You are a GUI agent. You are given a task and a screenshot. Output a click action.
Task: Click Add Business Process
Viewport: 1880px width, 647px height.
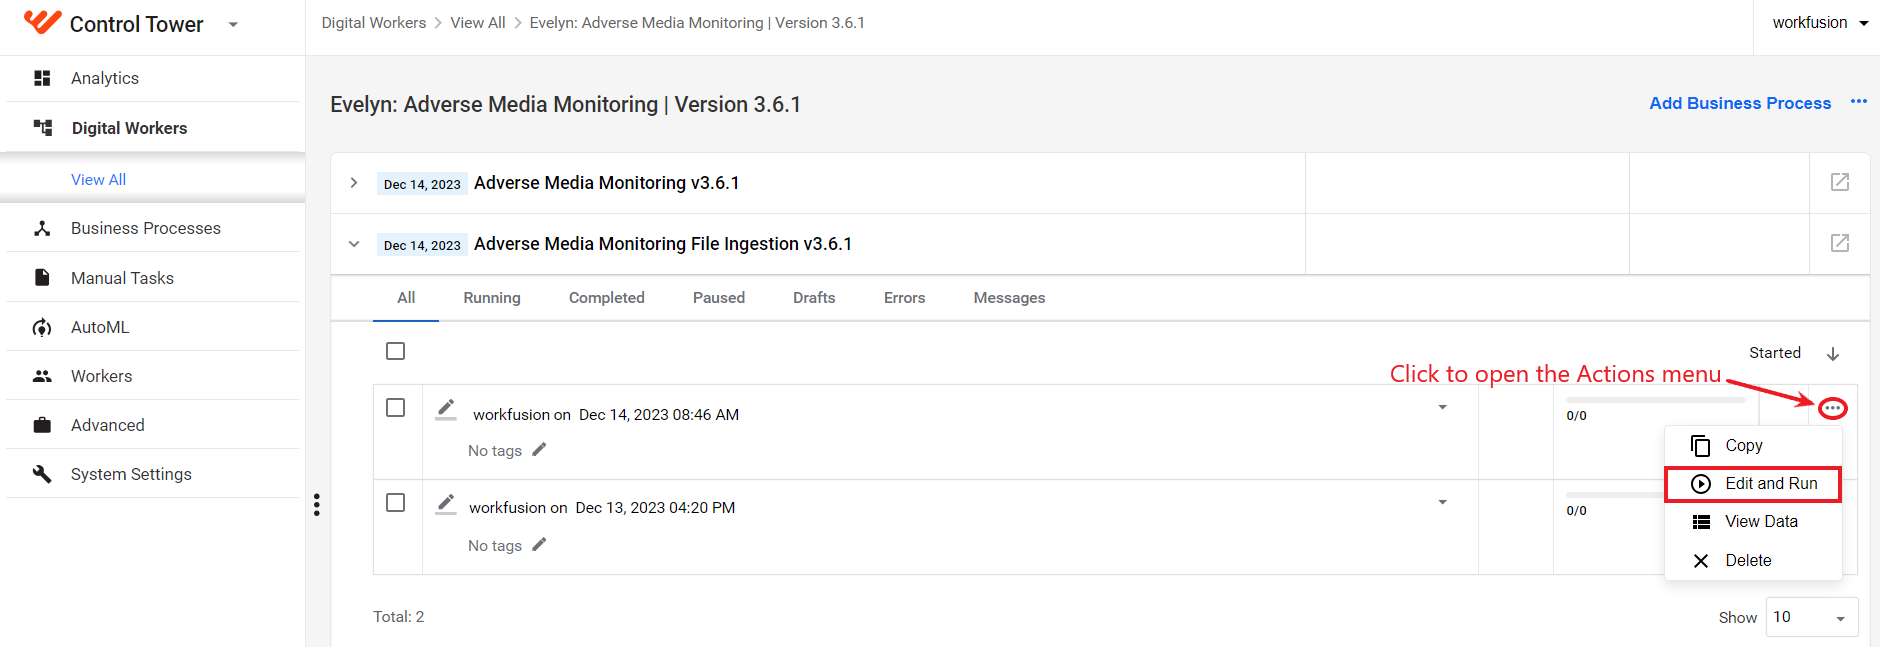(1740, 103)
